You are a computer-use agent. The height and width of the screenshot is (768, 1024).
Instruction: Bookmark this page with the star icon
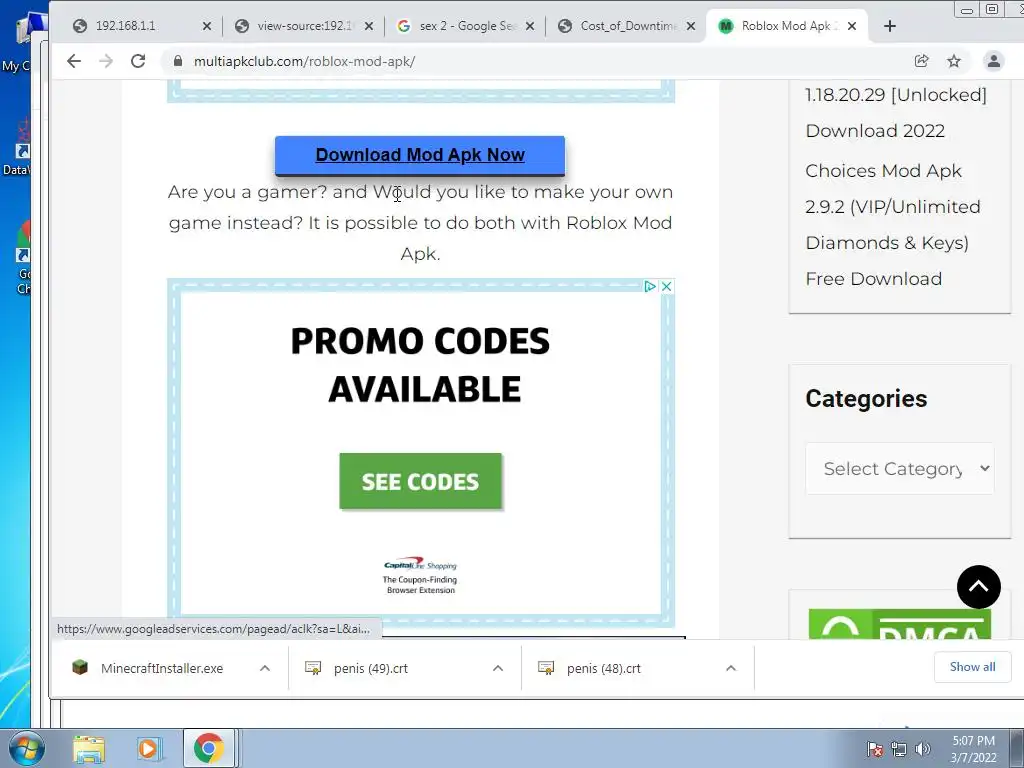tap(954, 61)
